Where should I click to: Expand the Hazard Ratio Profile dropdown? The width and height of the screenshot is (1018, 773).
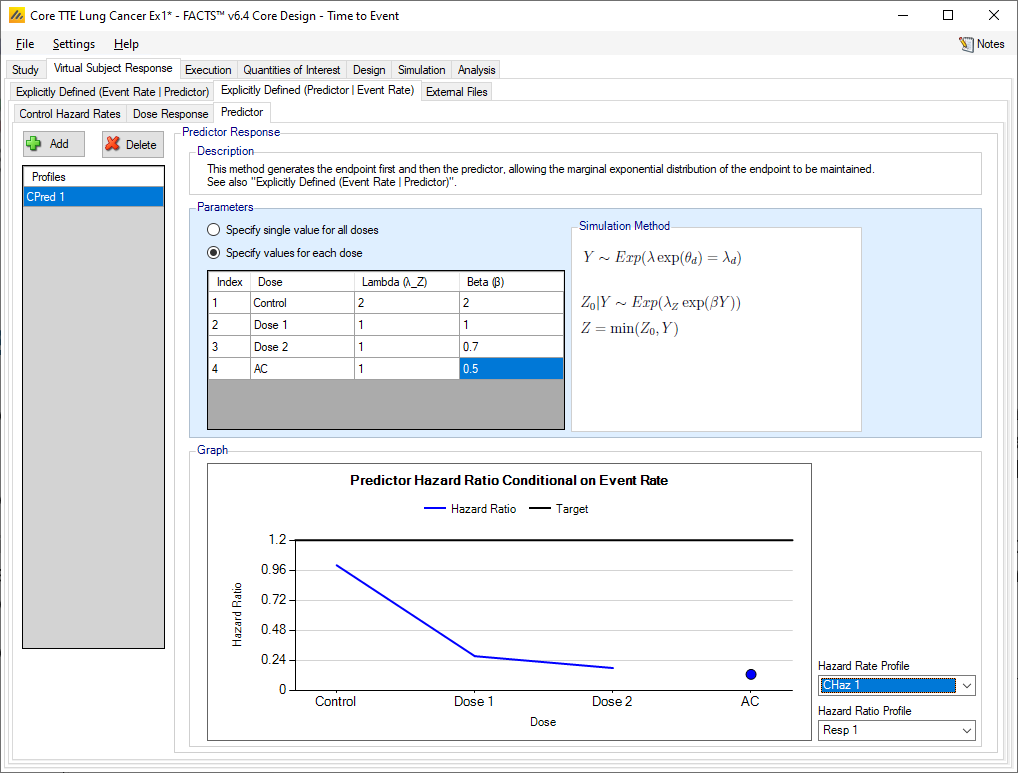point(965,730)
